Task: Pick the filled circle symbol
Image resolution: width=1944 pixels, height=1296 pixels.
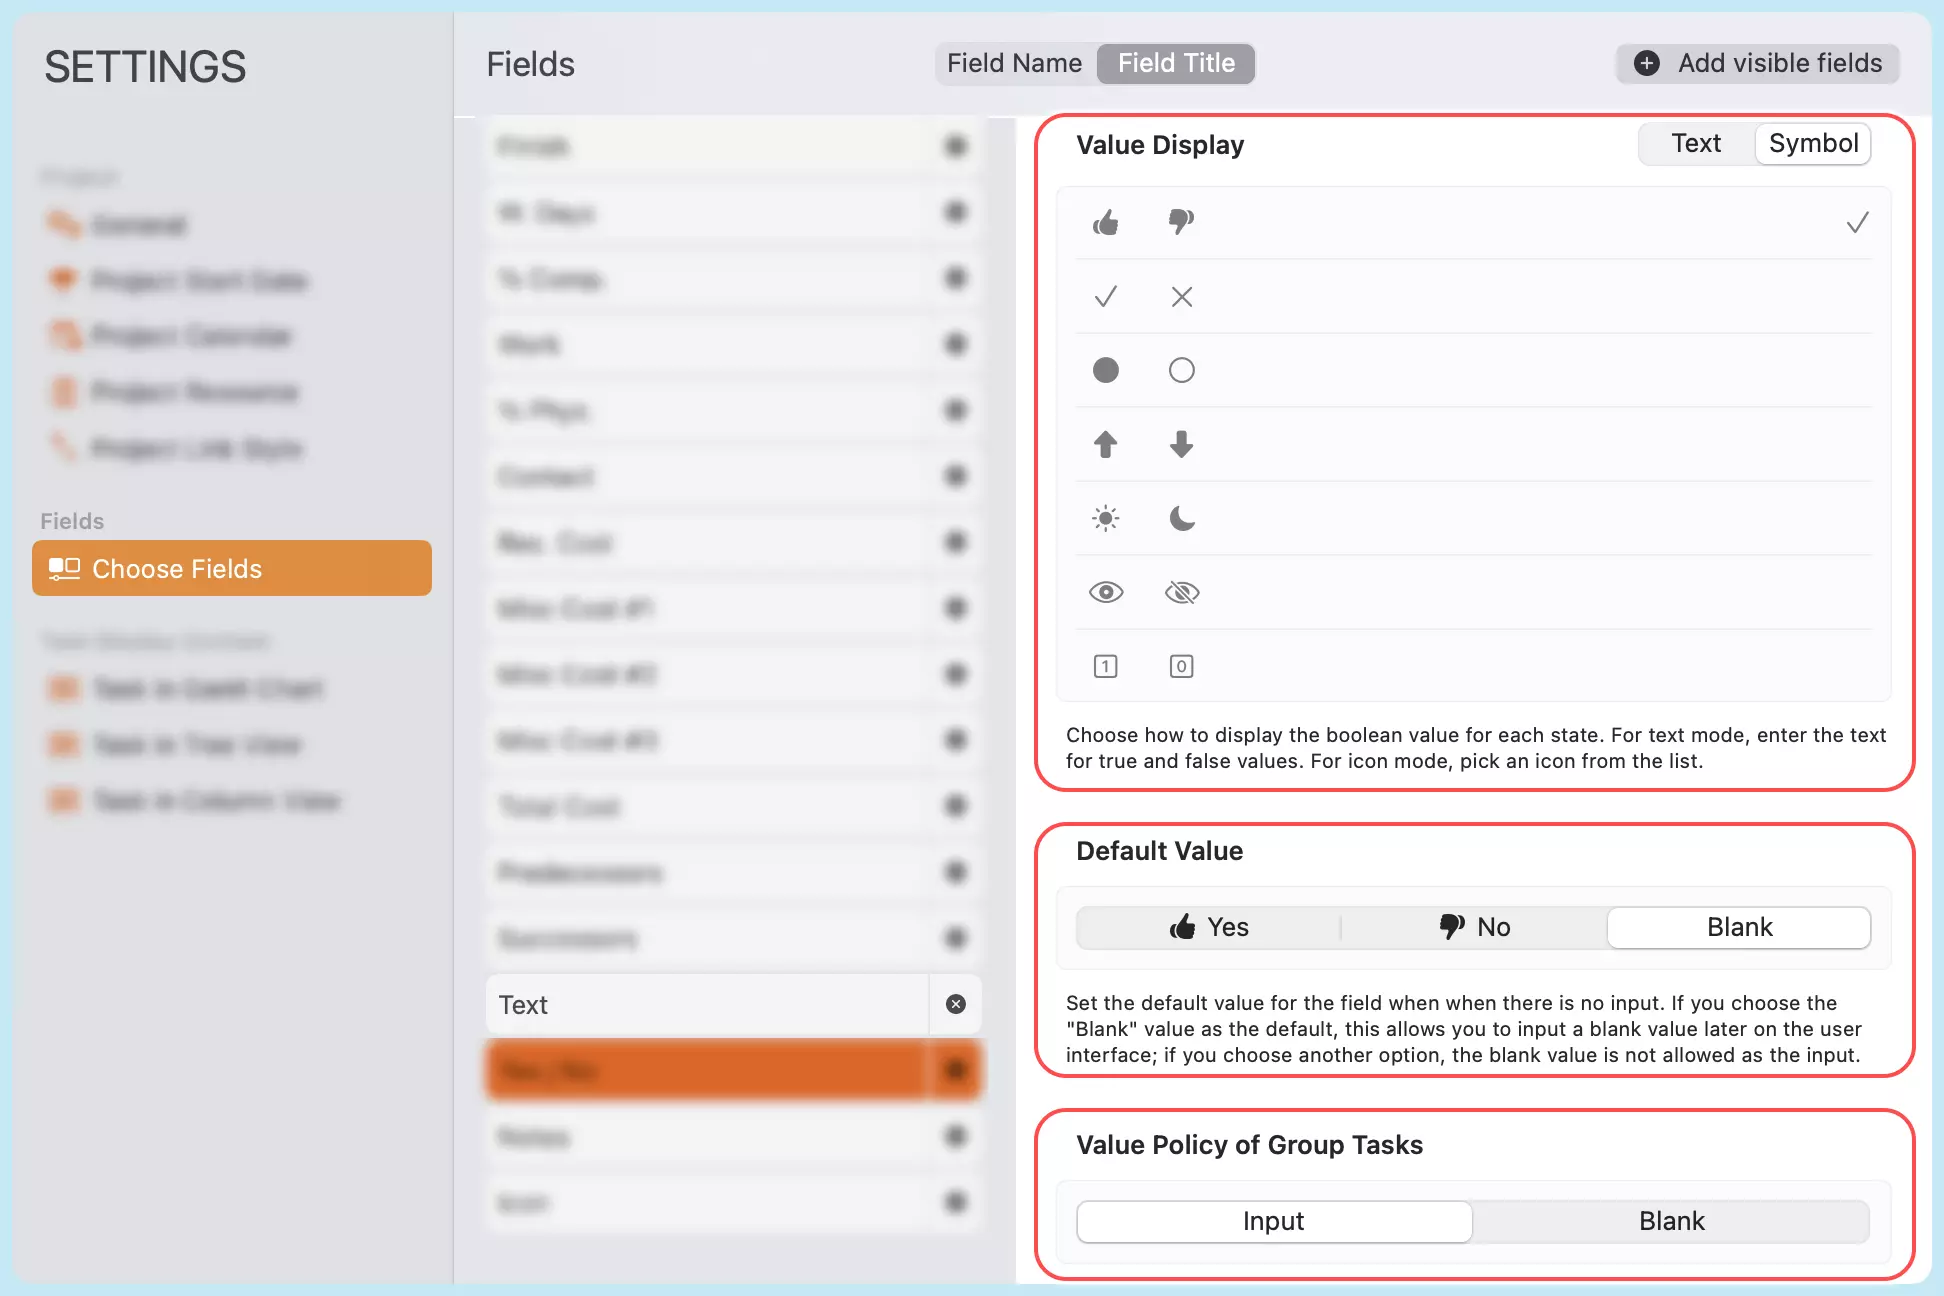Action: tap(1105, 370)
